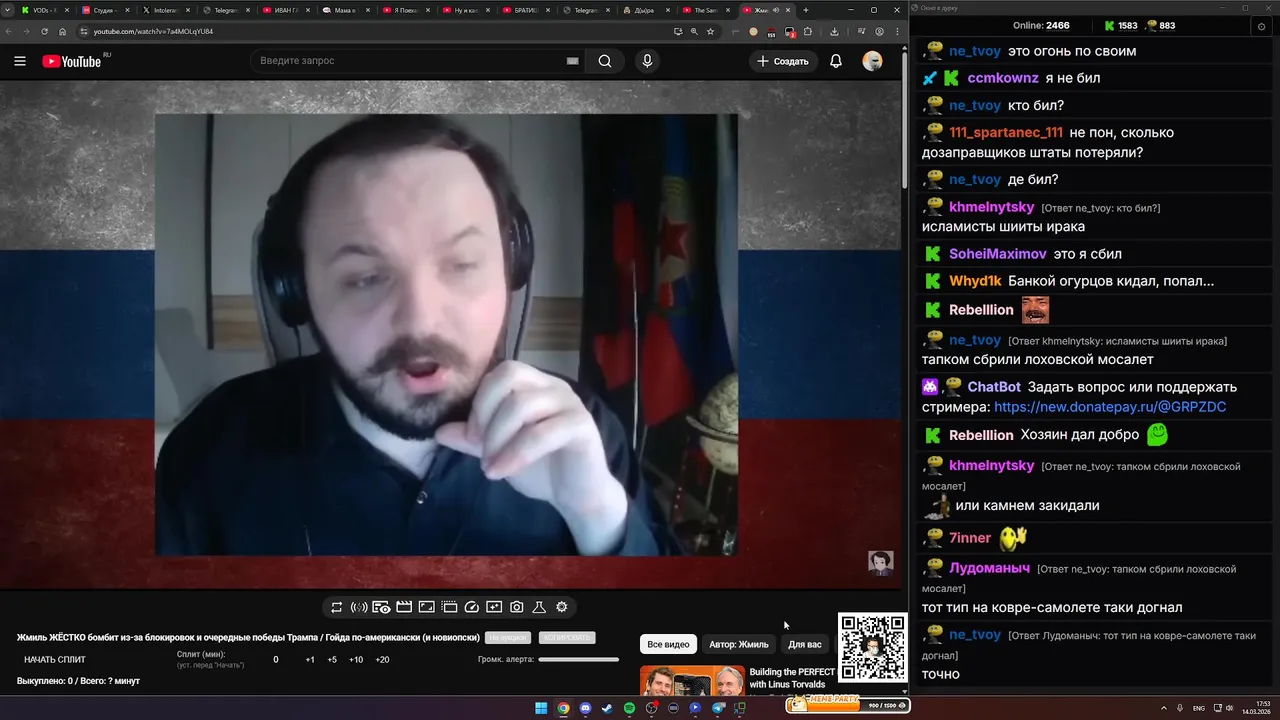Click the +5 split minutes button
The image size is (1280, 720).
pos(332,660)
